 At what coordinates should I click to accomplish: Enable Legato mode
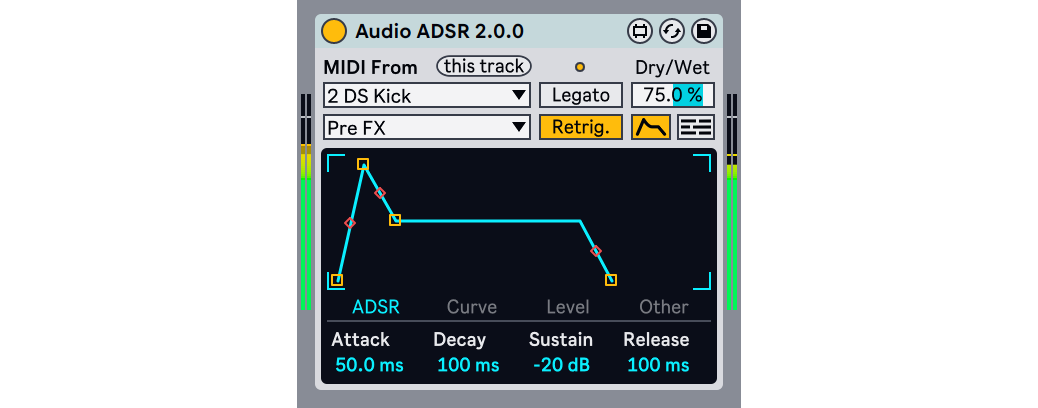tap(580, 96)
